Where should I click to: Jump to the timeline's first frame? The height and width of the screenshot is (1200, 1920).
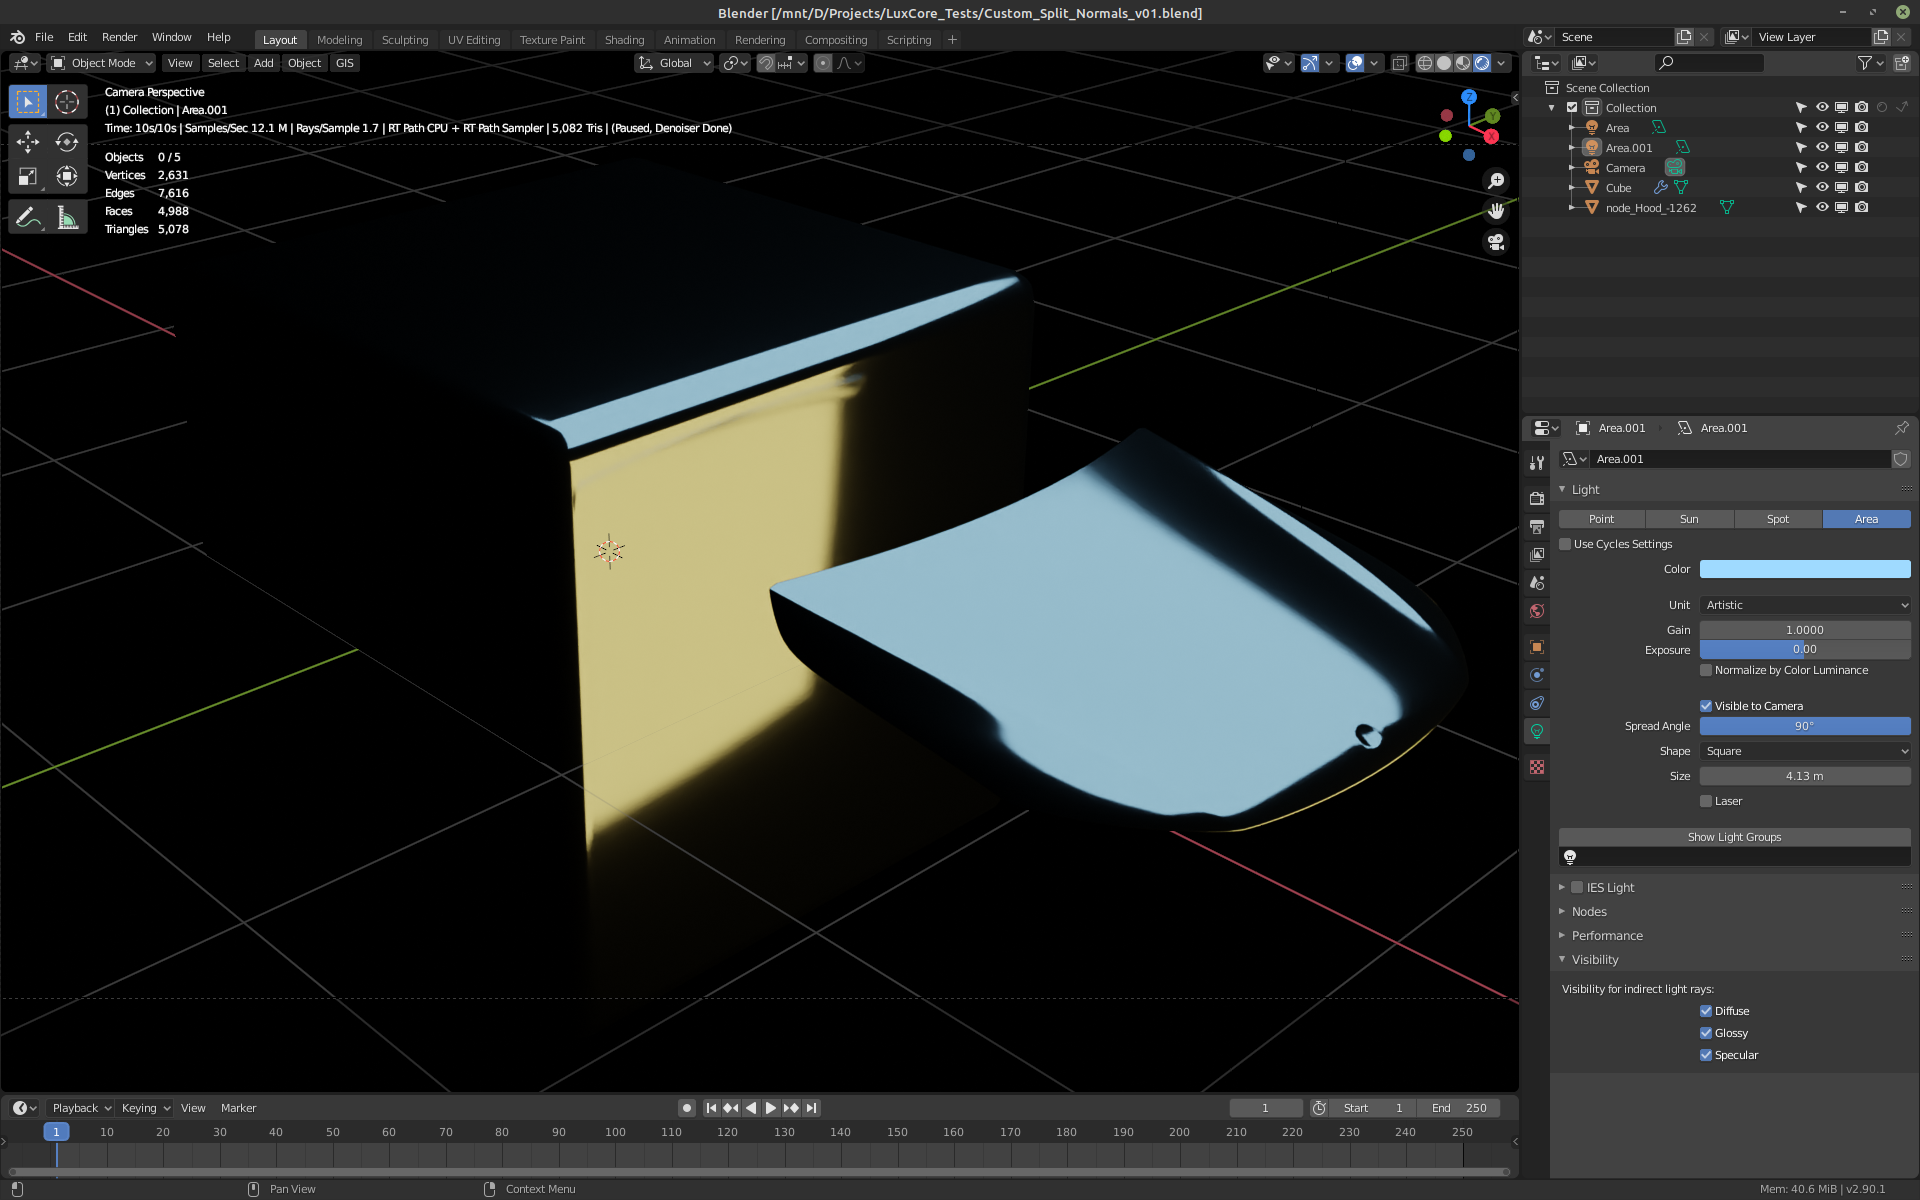[711, 1108]
